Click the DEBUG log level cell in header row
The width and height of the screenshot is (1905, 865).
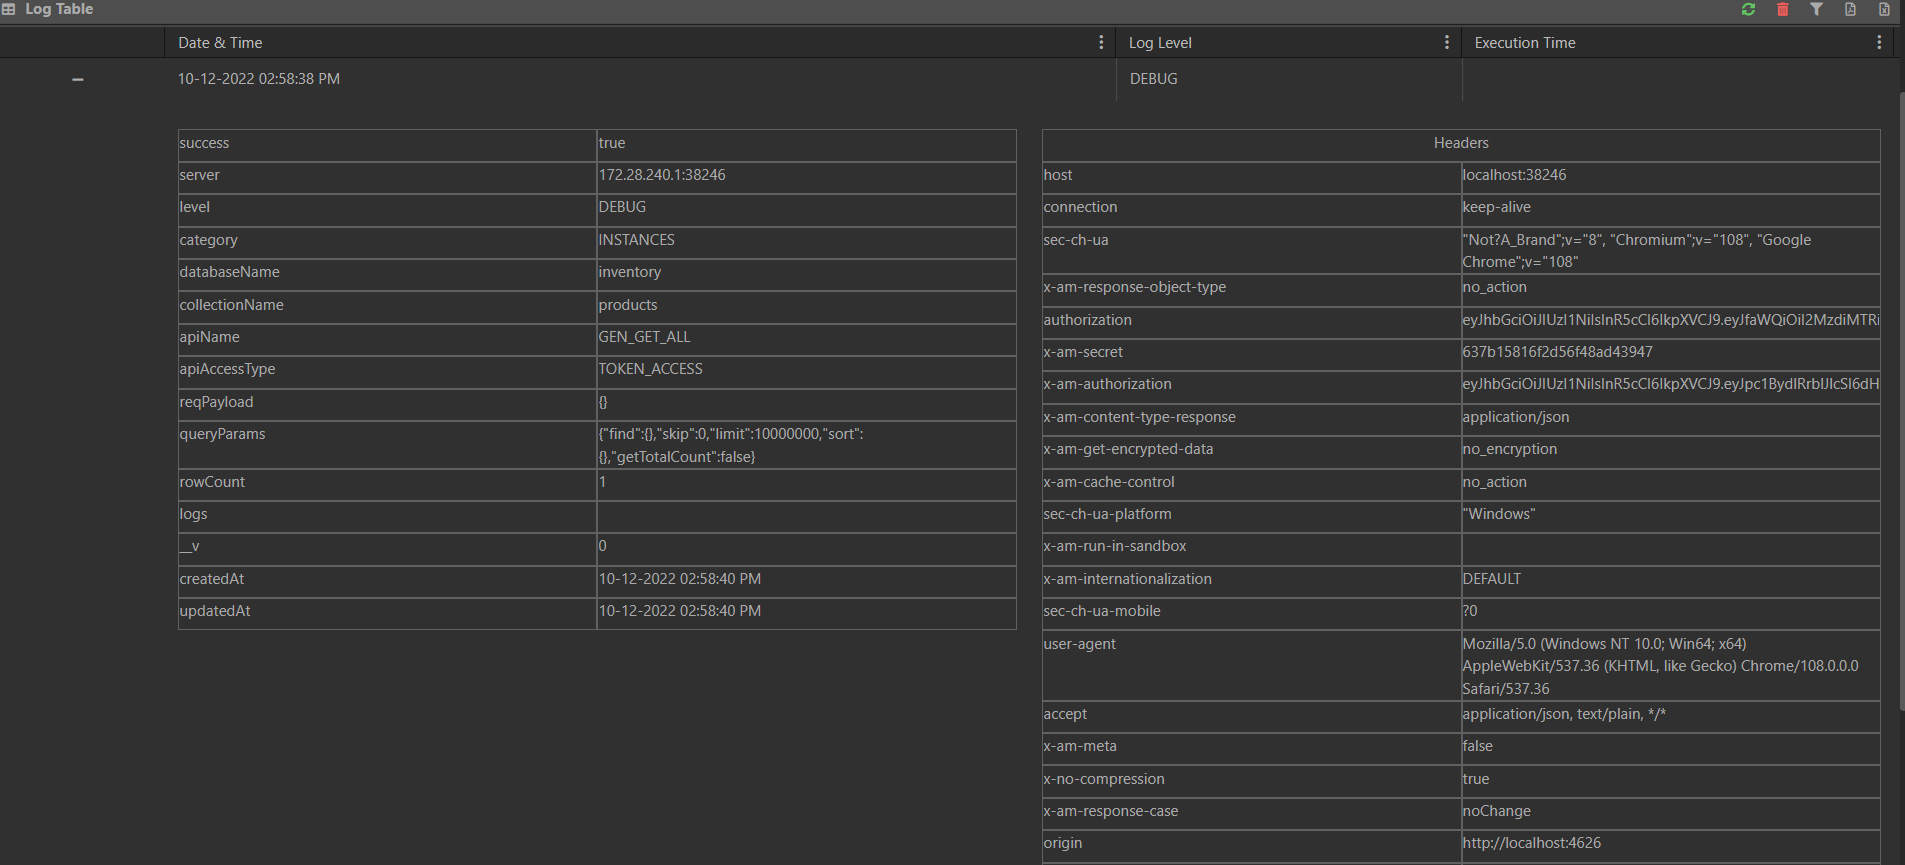point(1153,79)
